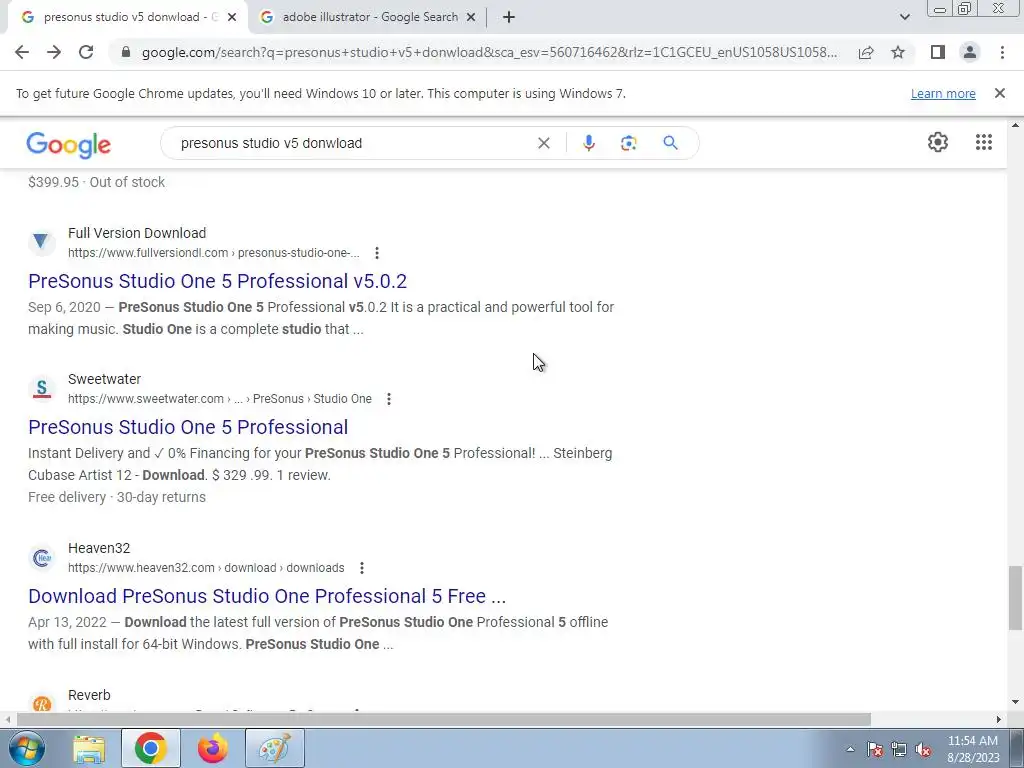Open File Explorer from taskbar
The width and height of the screenshot is (1024, 768).
pos(89,748)
